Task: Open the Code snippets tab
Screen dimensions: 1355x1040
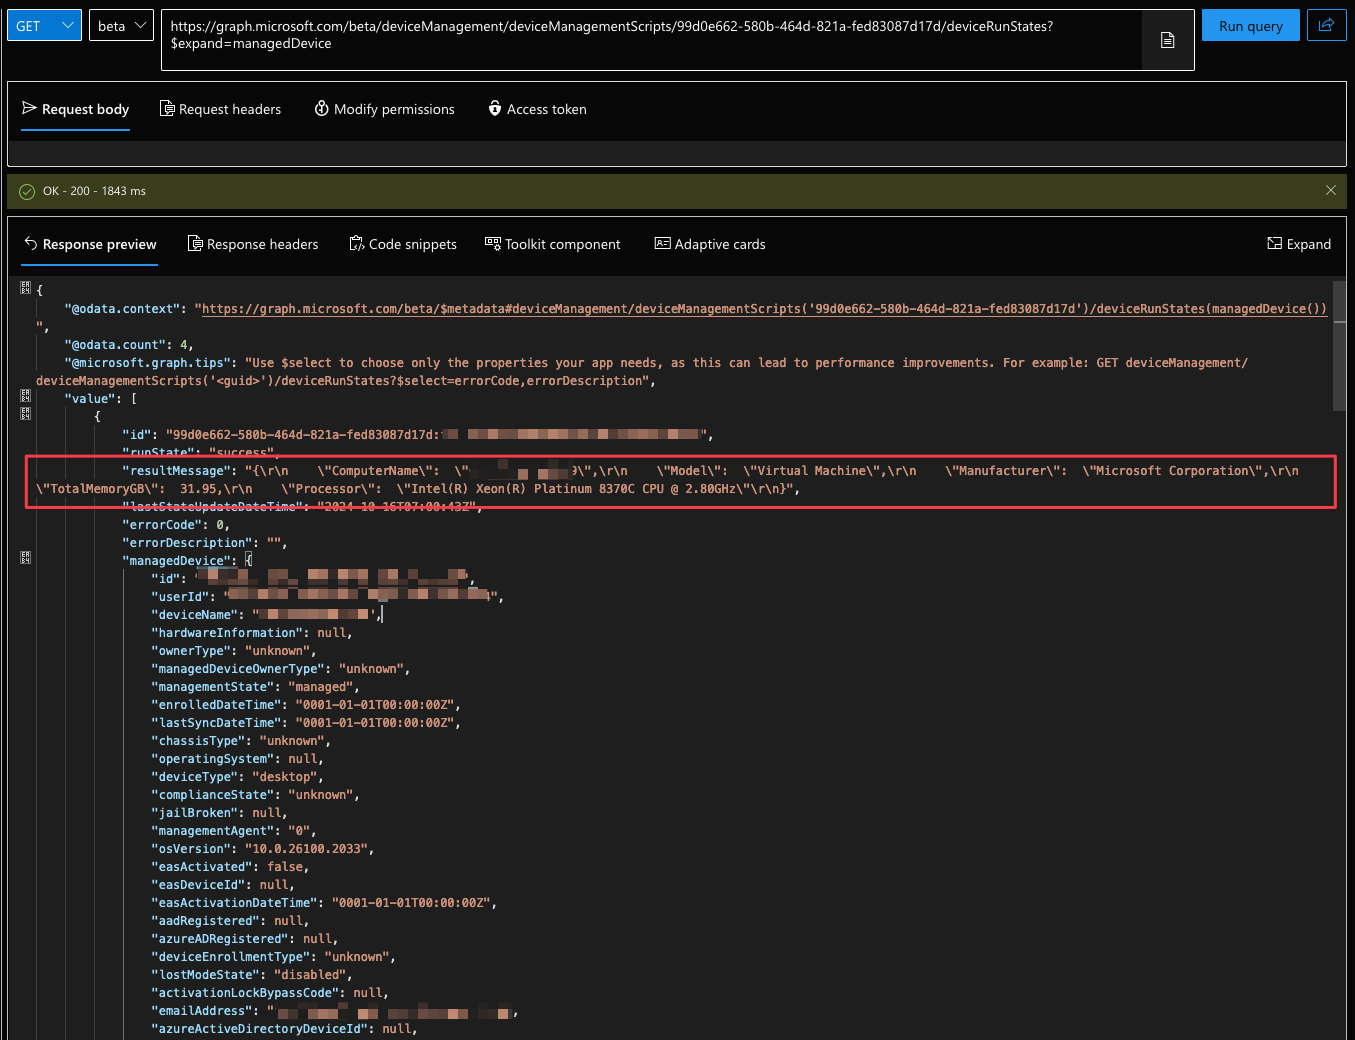Action: [403, 244]
